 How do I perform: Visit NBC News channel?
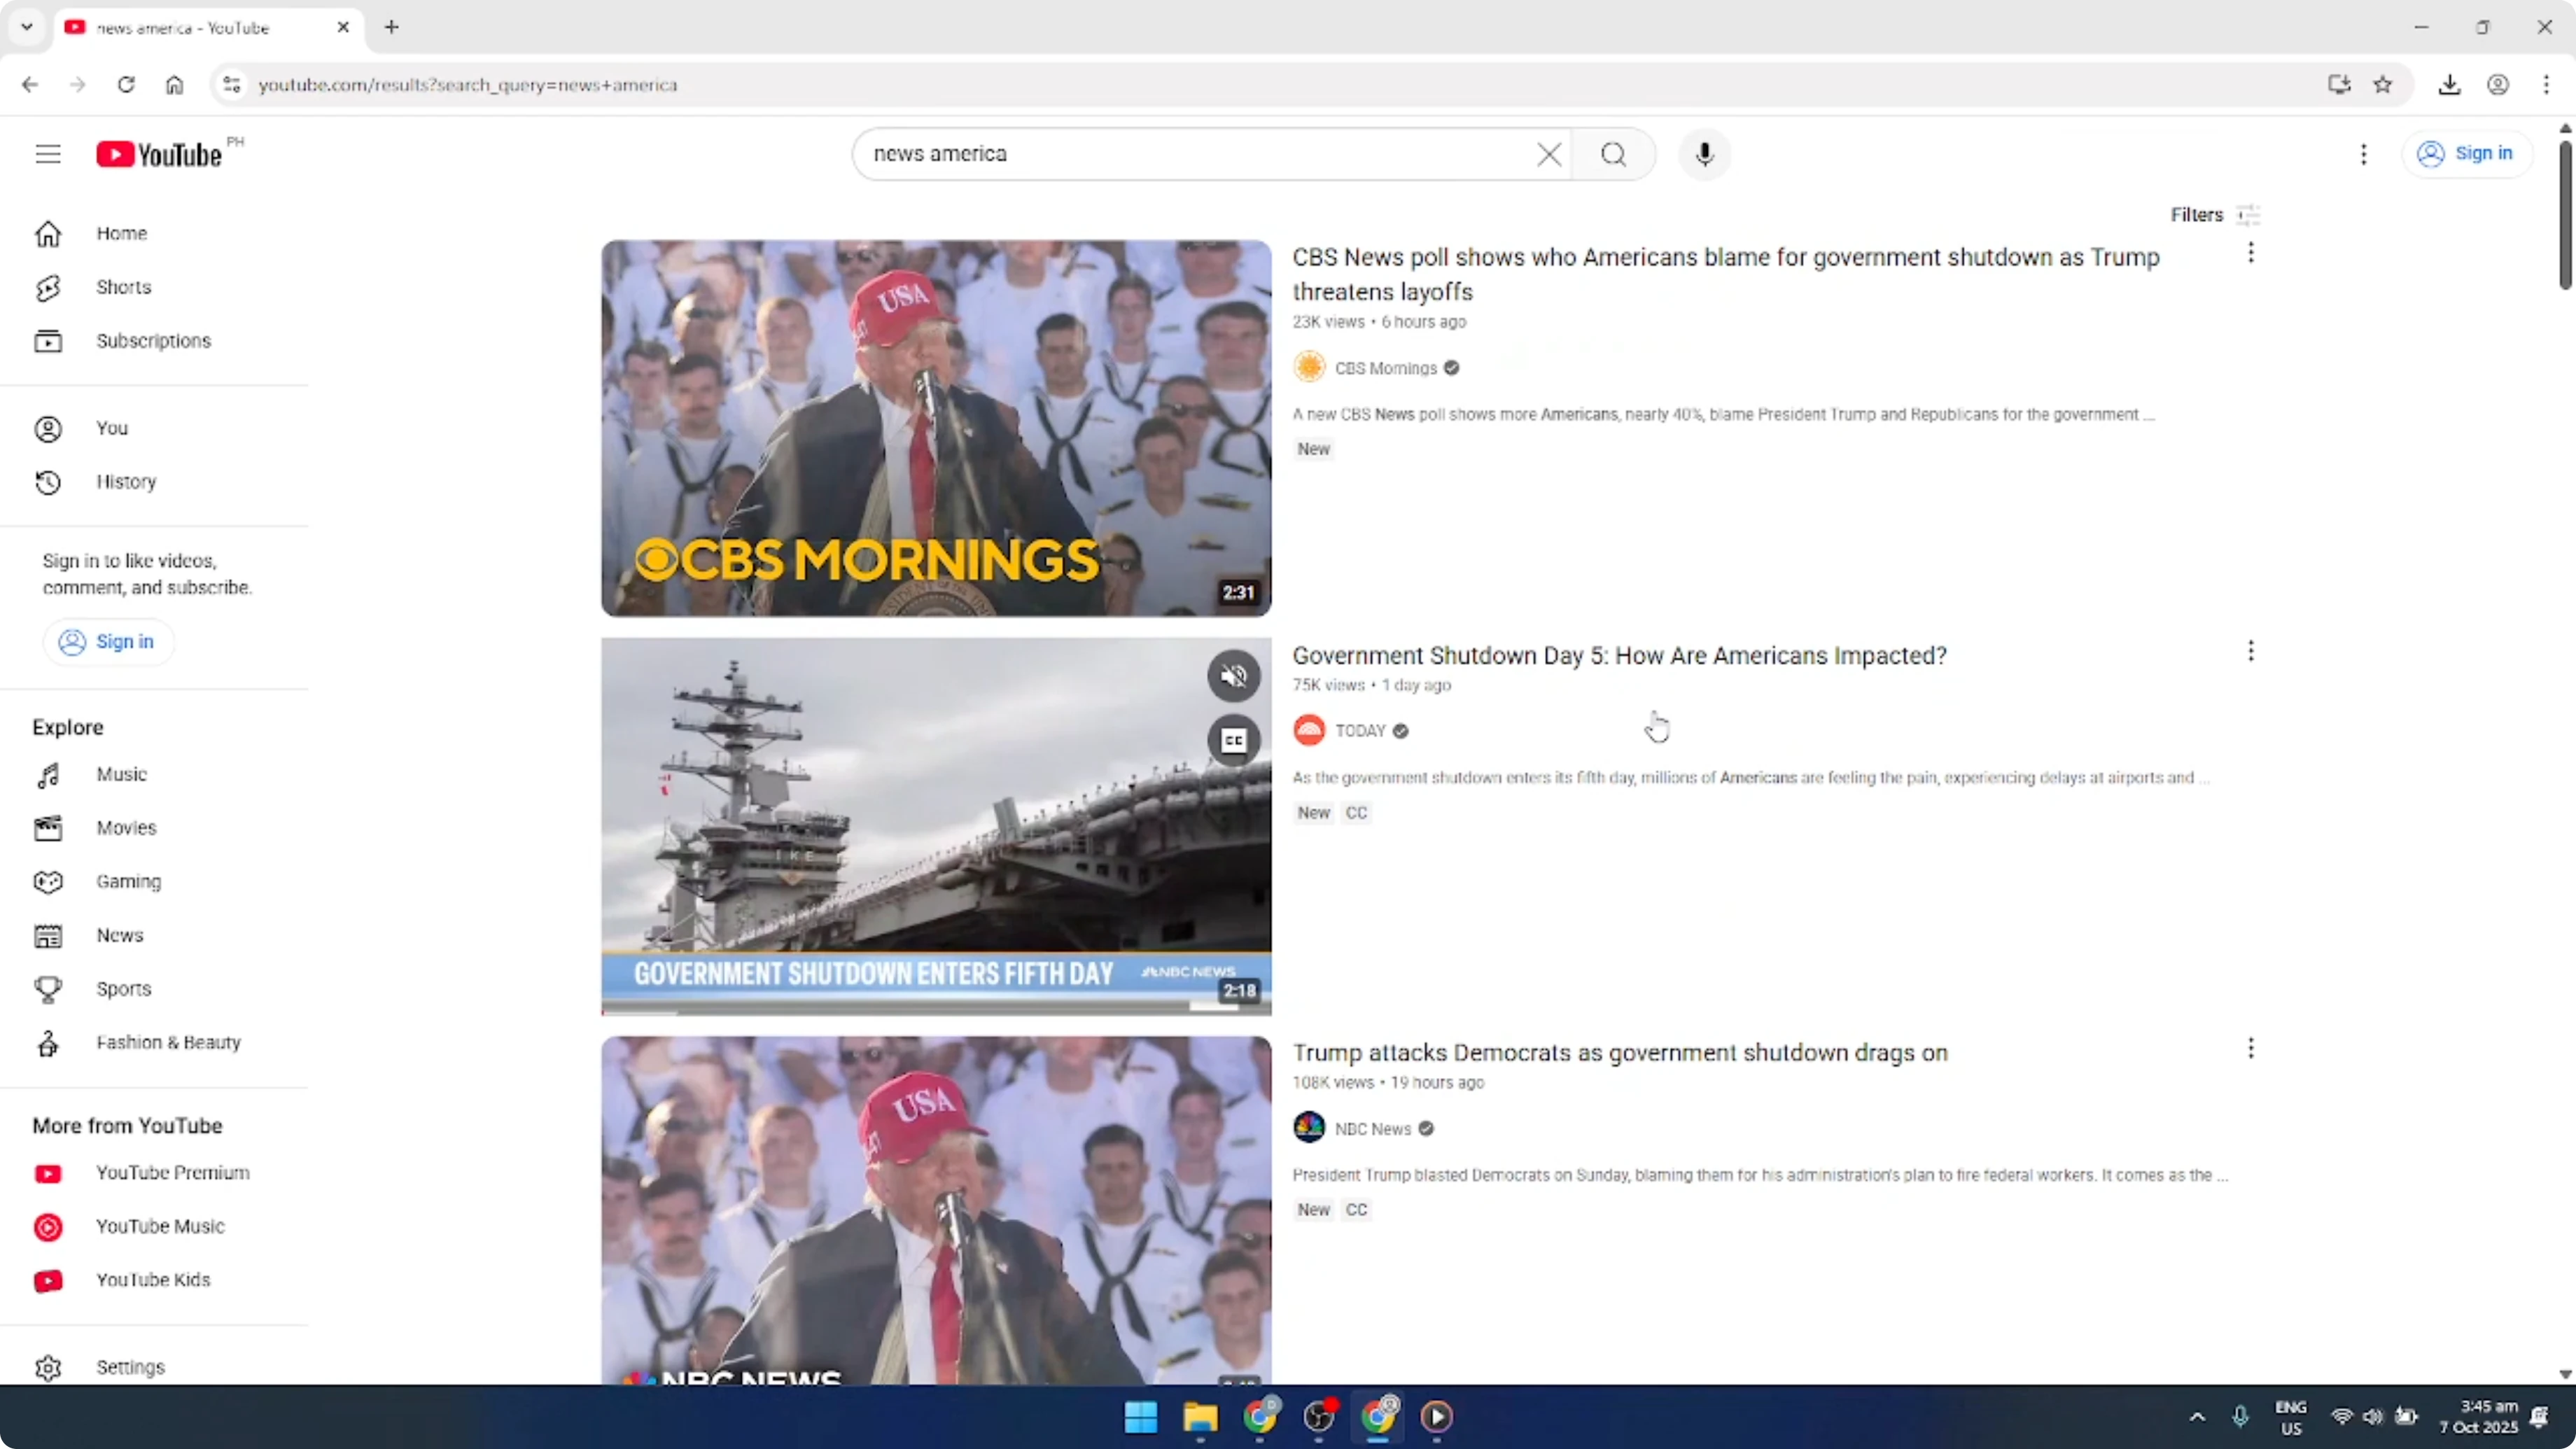1372,1129
